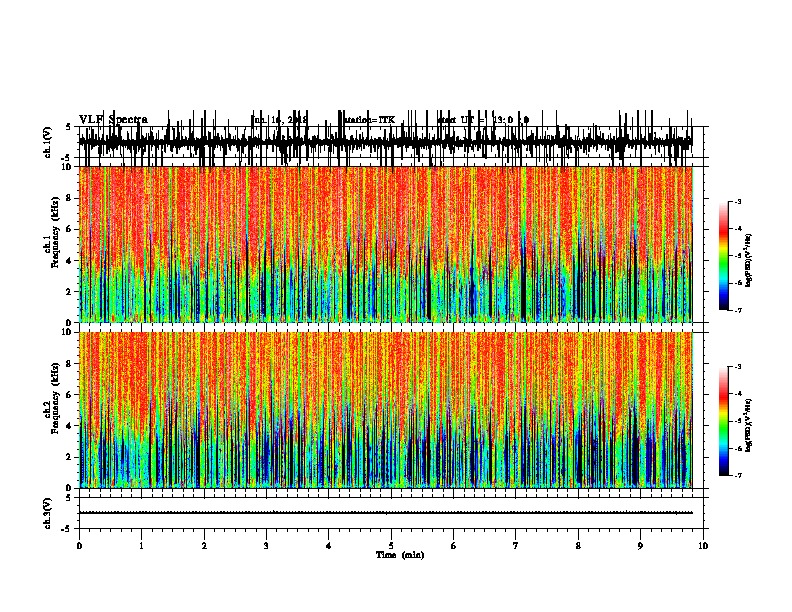Viewport: 792px width, 612px height.
Task: Click the recording date in the header
Action: (x=279, y=120)
